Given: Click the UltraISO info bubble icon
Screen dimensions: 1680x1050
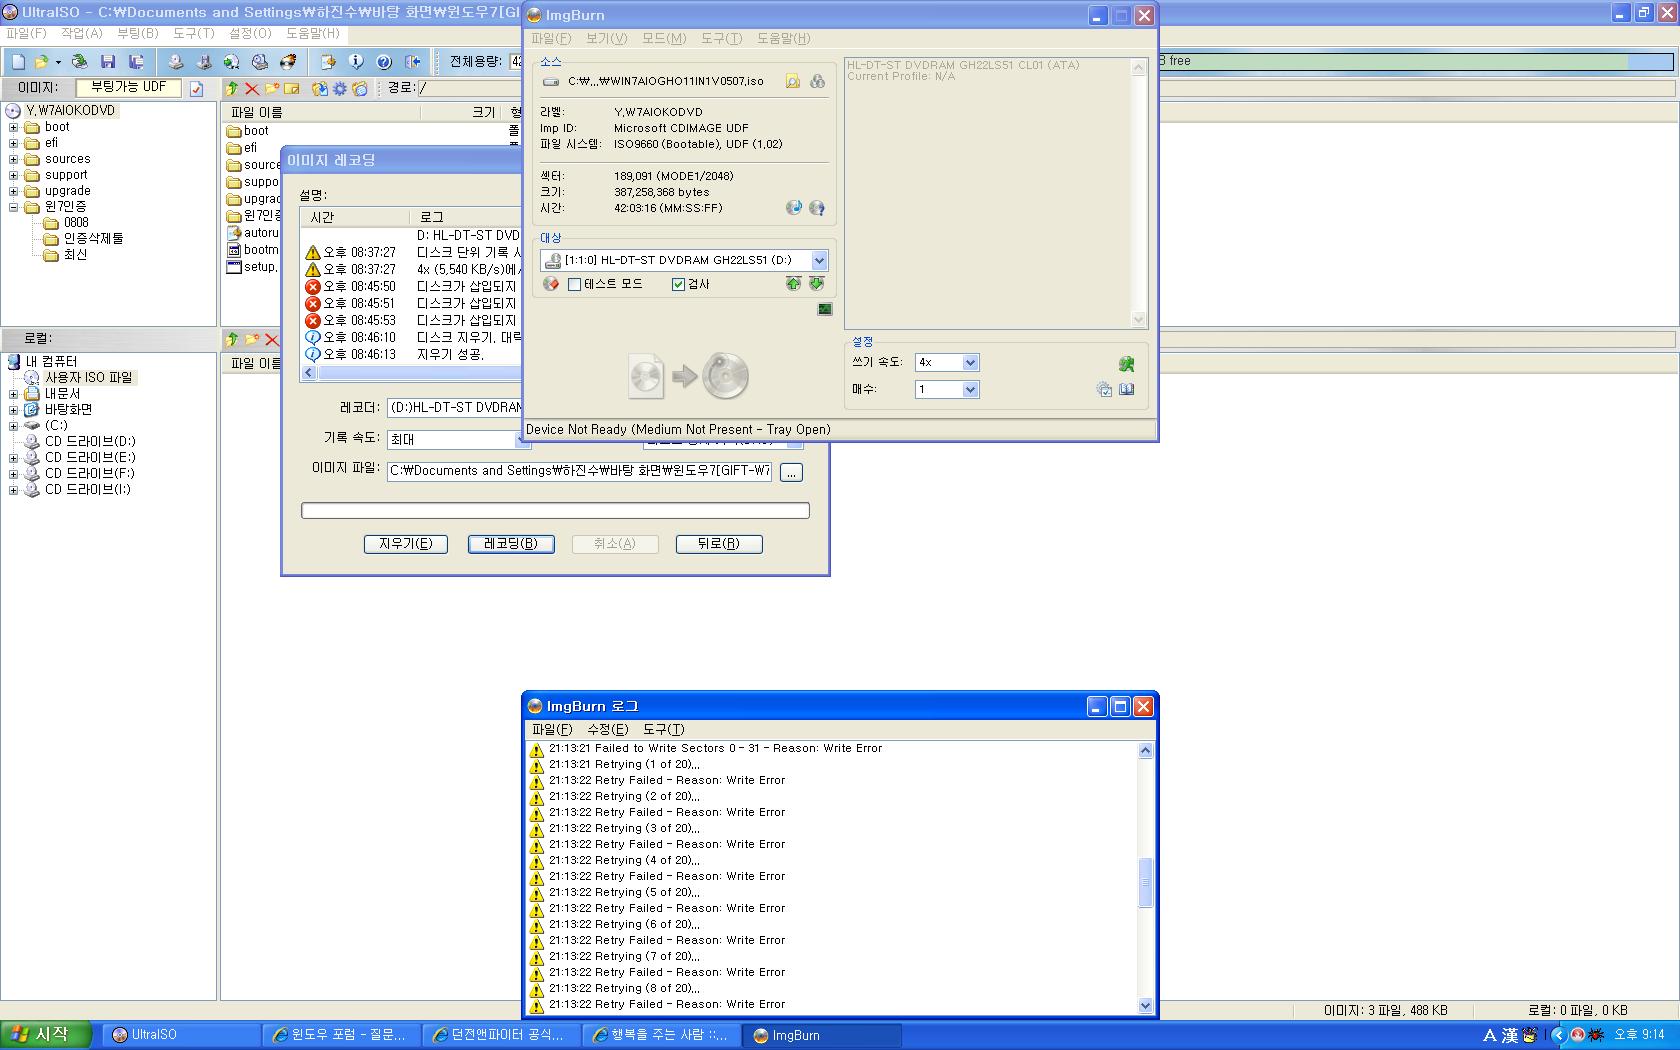Looking at the screenshot, I should tap(356, 62).
